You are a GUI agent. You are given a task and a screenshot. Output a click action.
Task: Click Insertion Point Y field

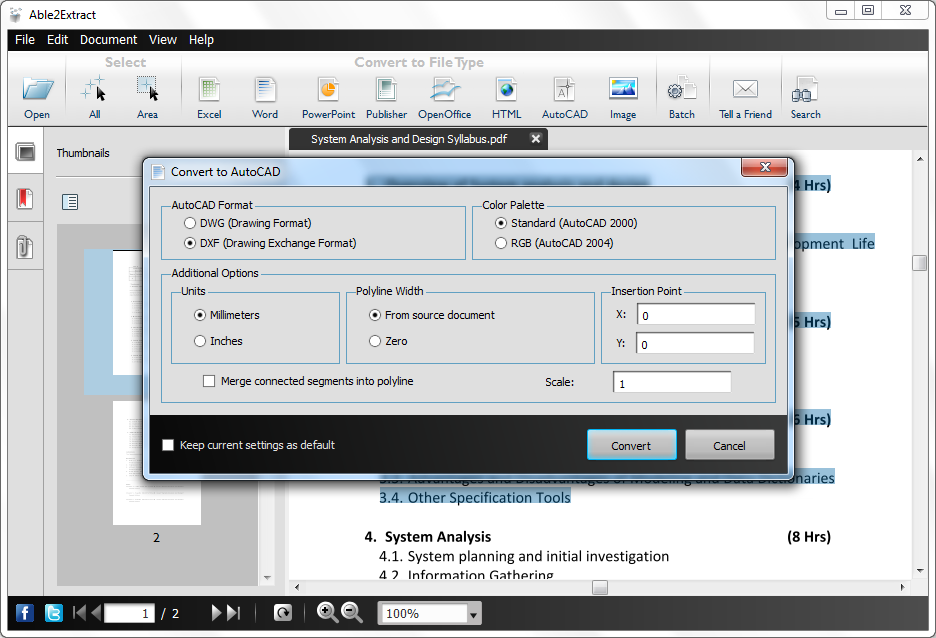pyautogui.click(x=695, y=343)
